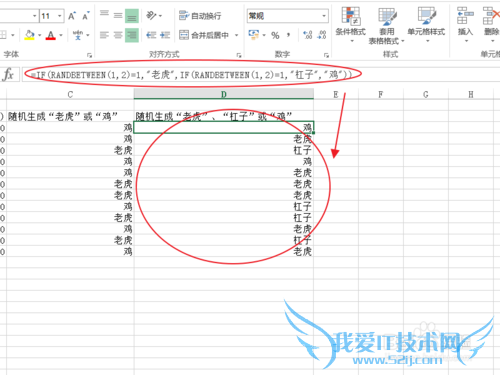The width and height of the screenshot is (500, 375).
Task: Expand the 合并后居中 options arrow
Action: pos(236,35)
